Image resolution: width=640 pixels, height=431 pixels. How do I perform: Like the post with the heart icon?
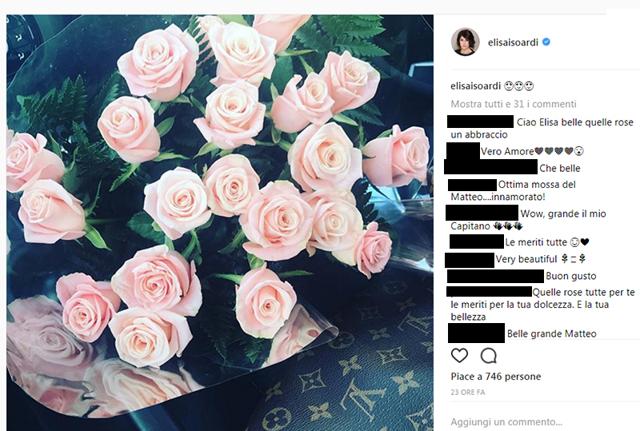(x=459, y=356)
